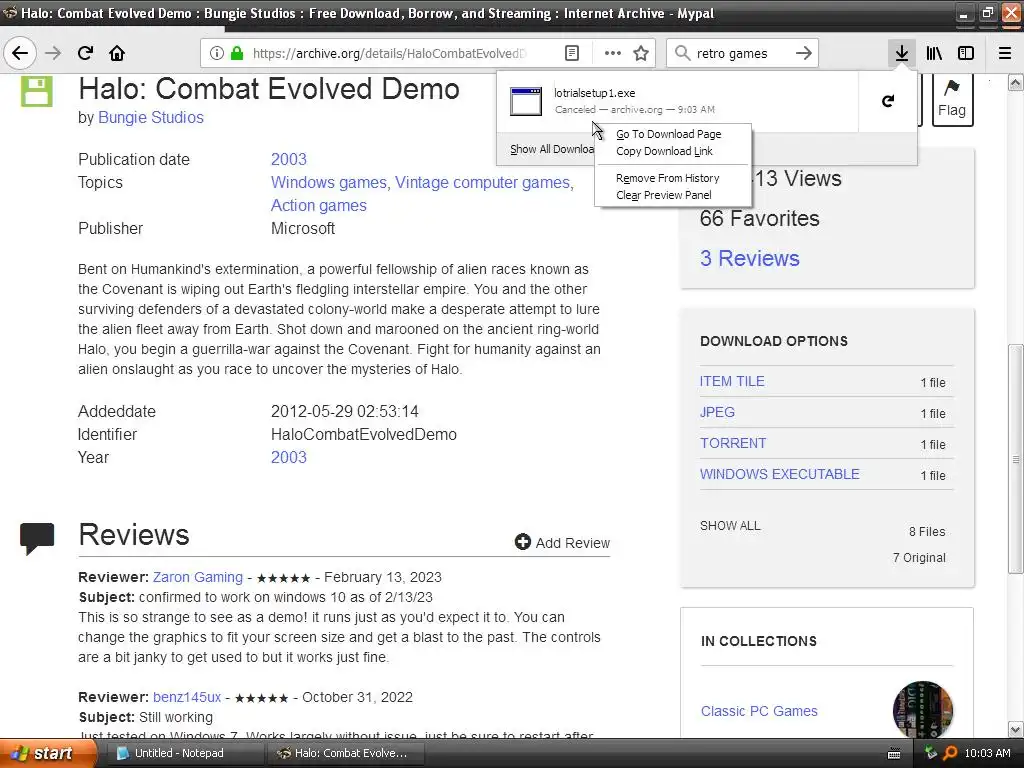
Task: Open the 2003 Year link
Action: (x=289, y=457)
